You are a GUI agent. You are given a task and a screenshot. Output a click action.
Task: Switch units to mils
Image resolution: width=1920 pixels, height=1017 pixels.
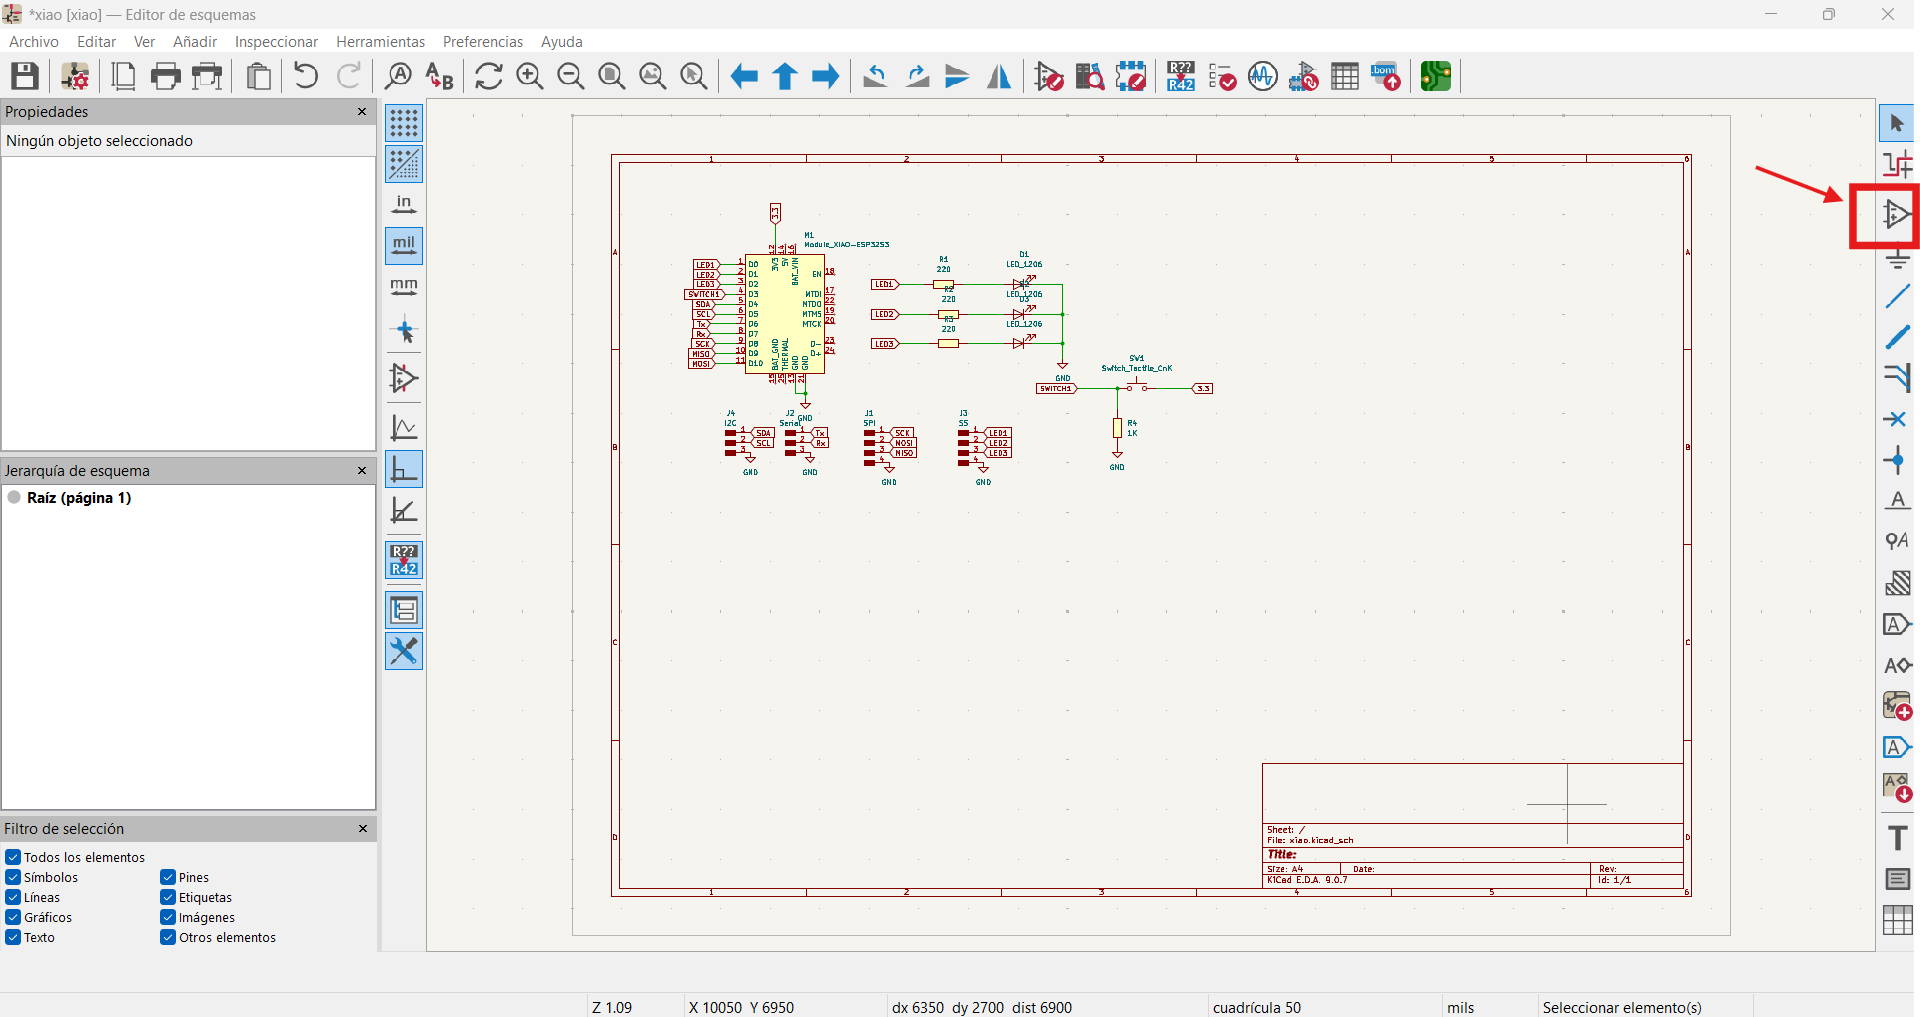(x=404, y=246)
